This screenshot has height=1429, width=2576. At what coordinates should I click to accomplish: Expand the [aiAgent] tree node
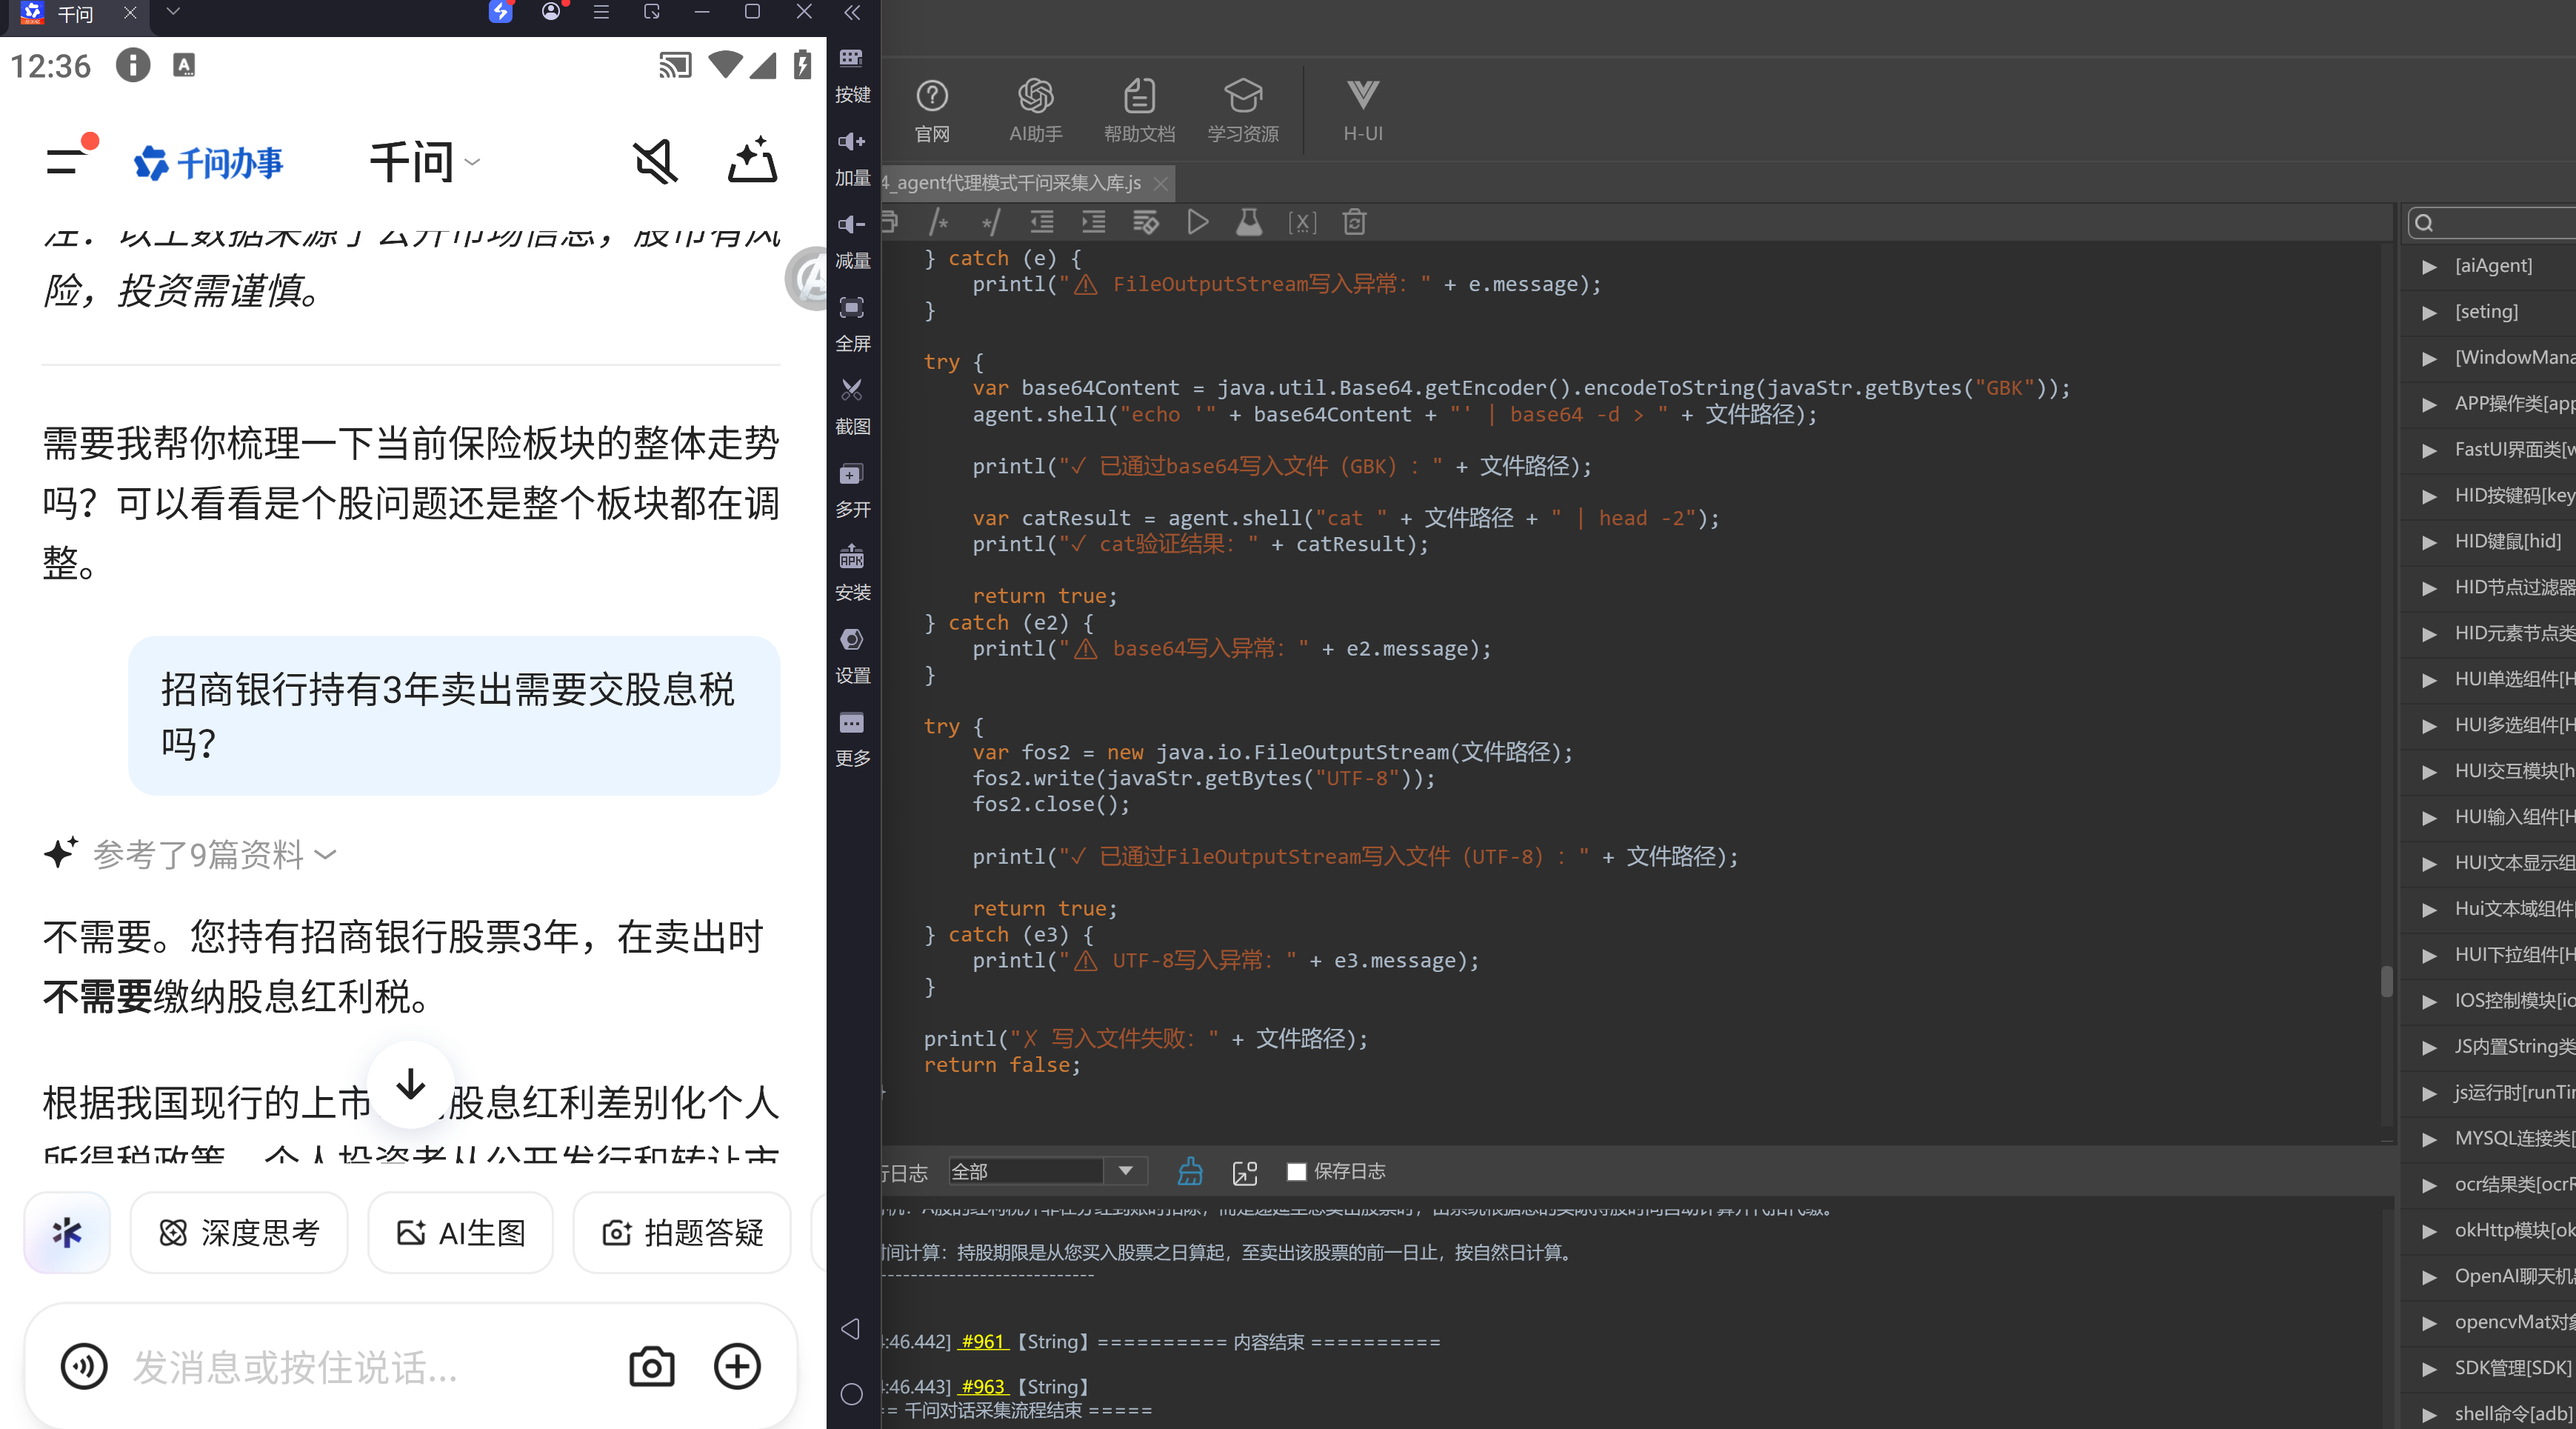2429,266
